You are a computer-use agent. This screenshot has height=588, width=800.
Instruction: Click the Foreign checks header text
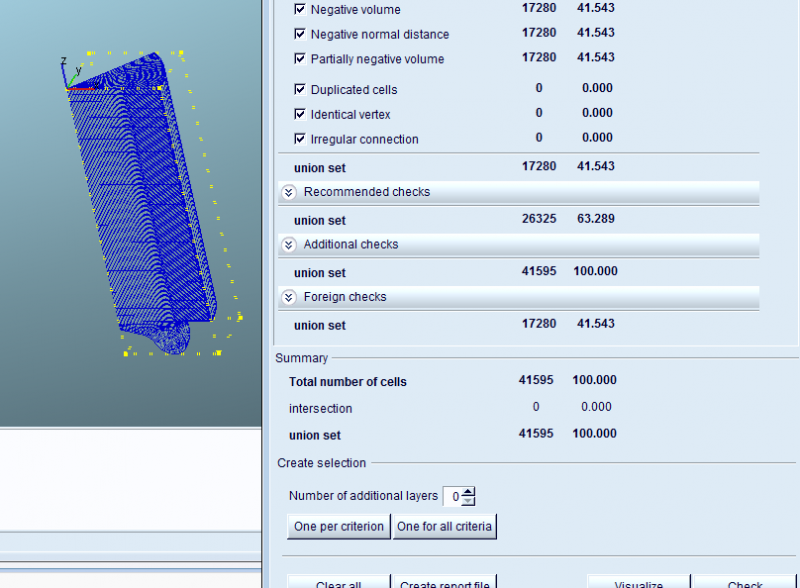pos(345,297)
